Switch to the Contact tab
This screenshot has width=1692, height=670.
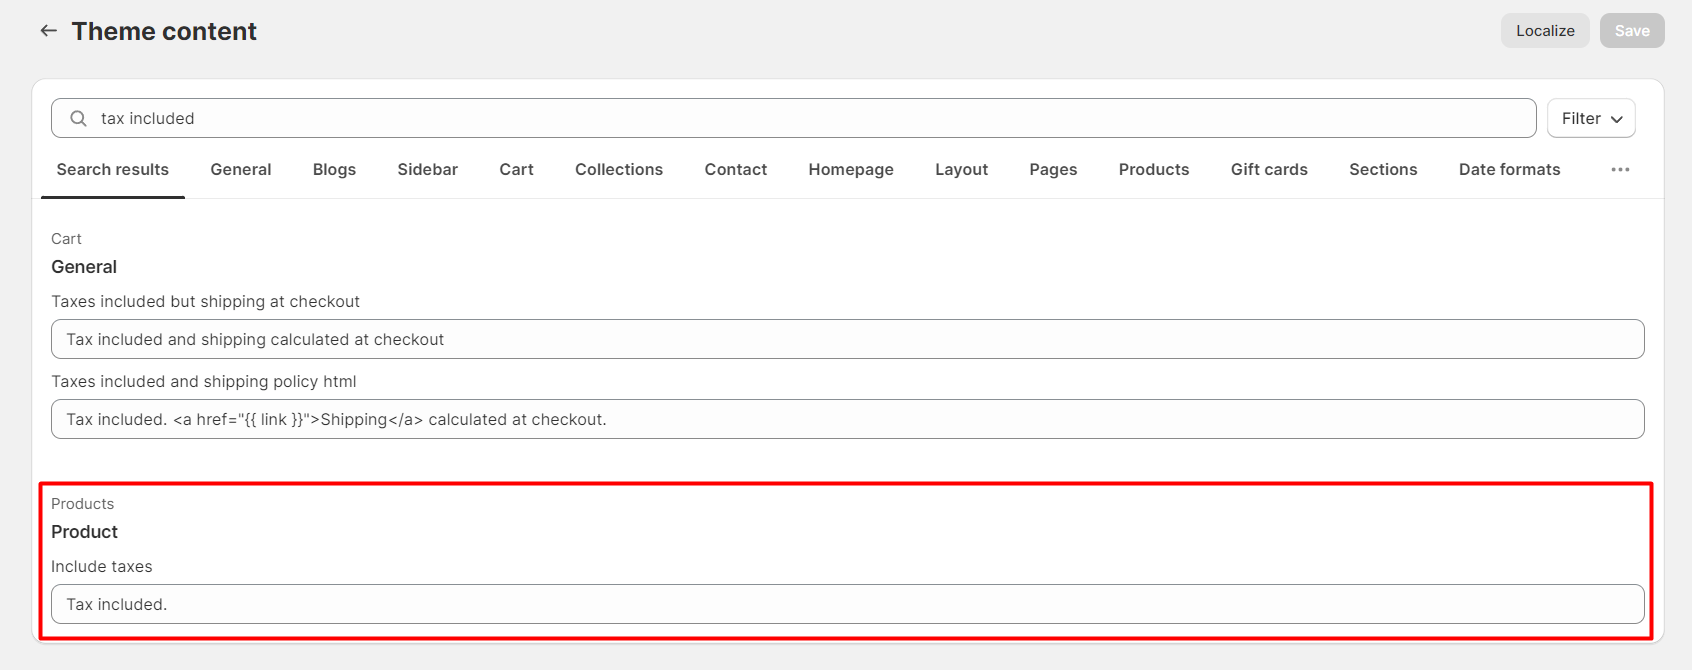pos(735,170)
